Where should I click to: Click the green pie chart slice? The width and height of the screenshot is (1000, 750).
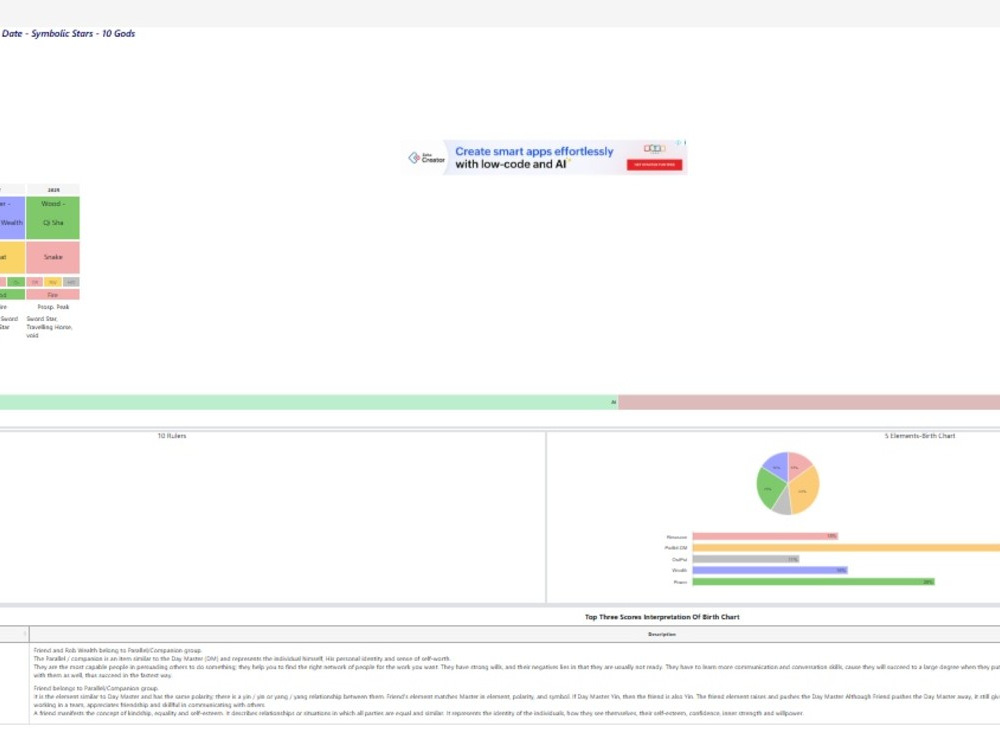769,488
